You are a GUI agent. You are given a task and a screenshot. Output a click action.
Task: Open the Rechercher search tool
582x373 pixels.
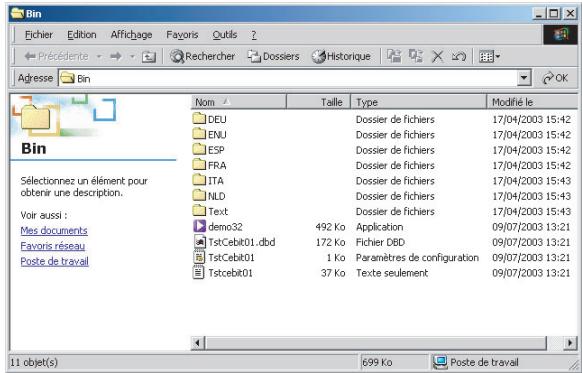[x=202, y=56]
